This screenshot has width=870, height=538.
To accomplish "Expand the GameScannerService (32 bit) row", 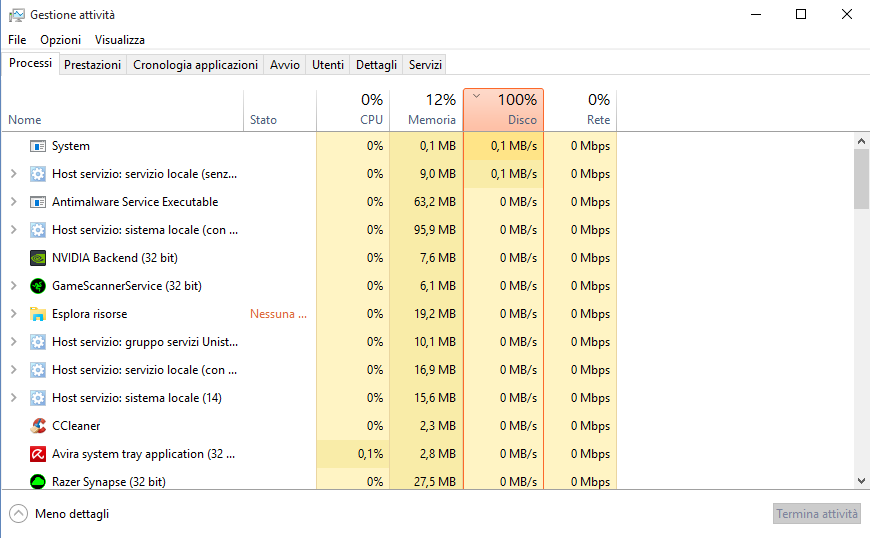I will coord(14,286).
